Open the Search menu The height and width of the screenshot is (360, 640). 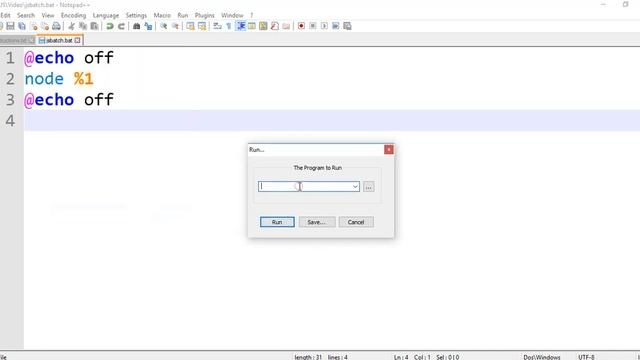(x=26, y=15)
